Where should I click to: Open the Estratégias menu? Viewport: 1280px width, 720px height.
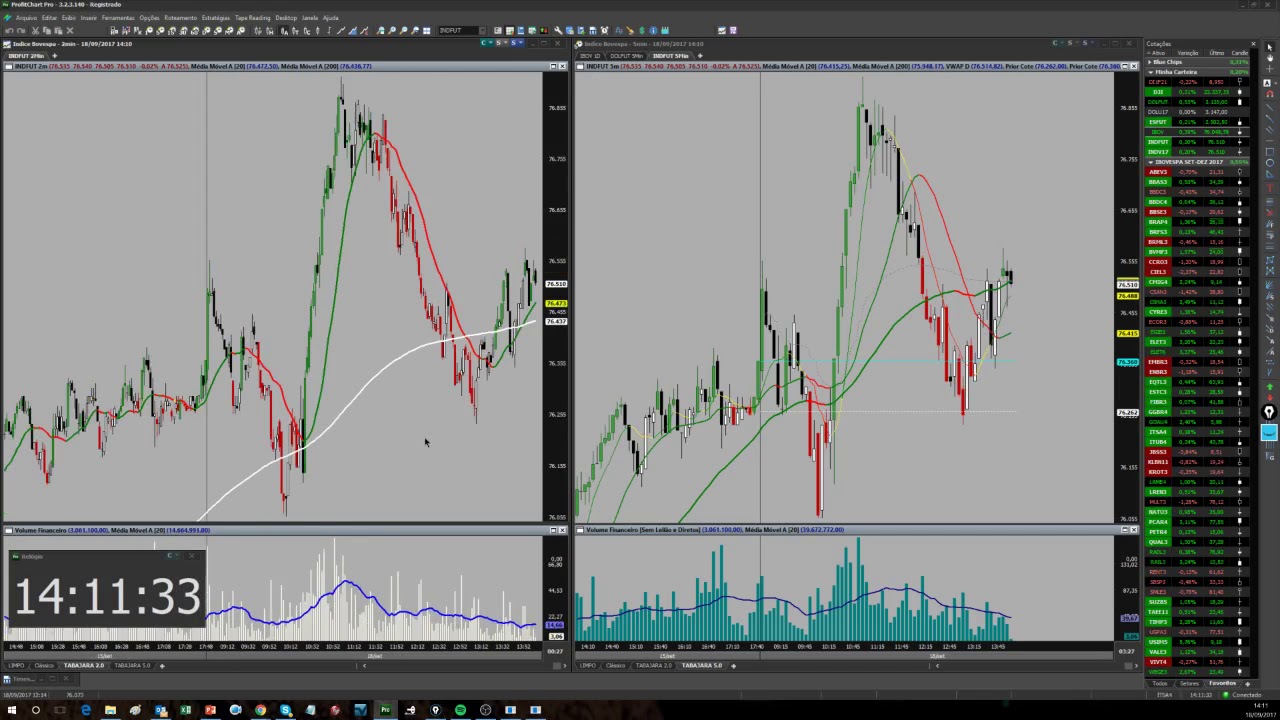tap(216, 18)
